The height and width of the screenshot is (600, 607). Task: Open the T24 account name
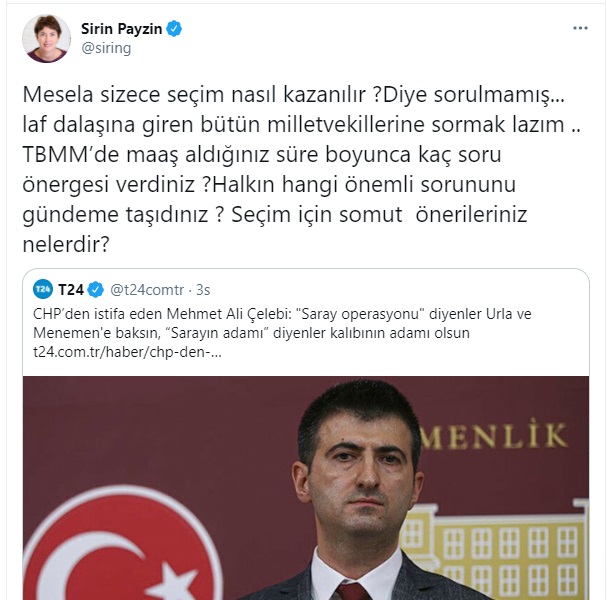click(x=71, y=290)
